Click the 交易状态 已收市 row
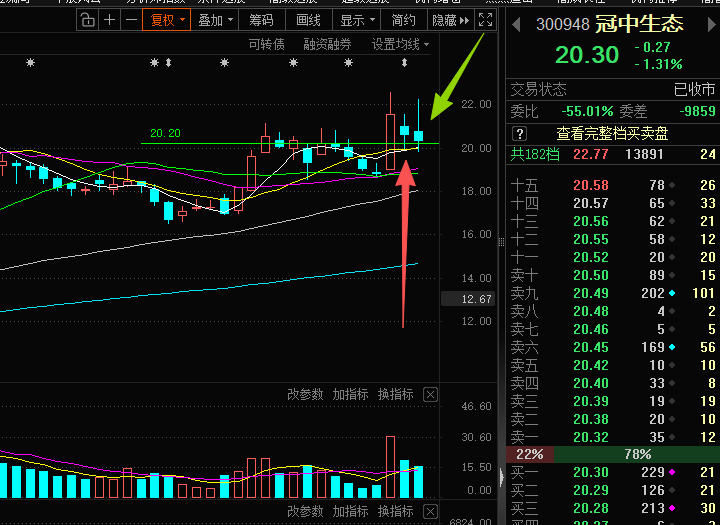 tap(613, 89)
